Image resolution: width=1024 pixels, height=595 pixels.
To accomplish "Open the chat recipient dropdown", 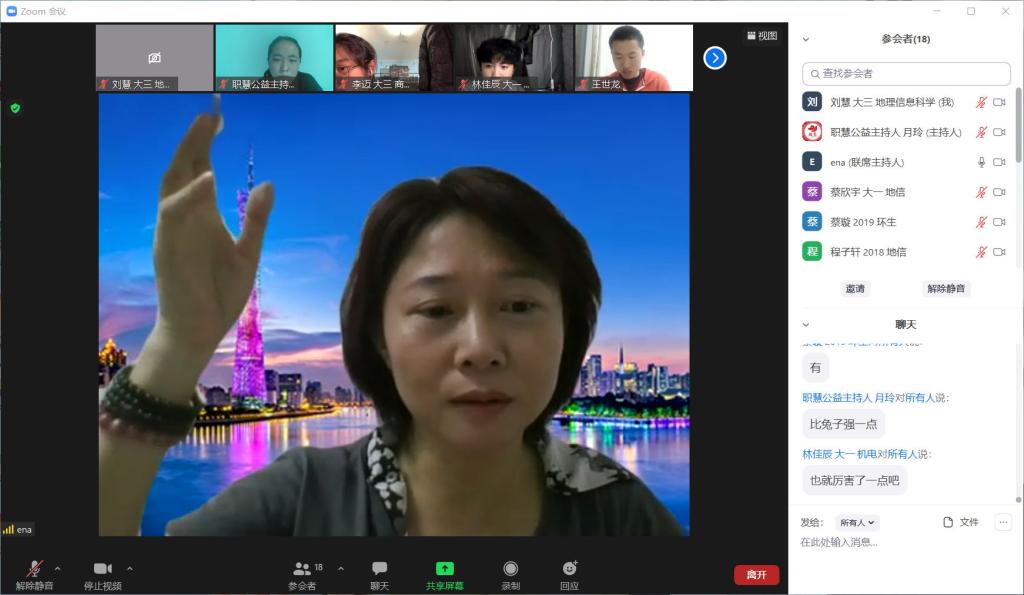I will pos(857,522).
